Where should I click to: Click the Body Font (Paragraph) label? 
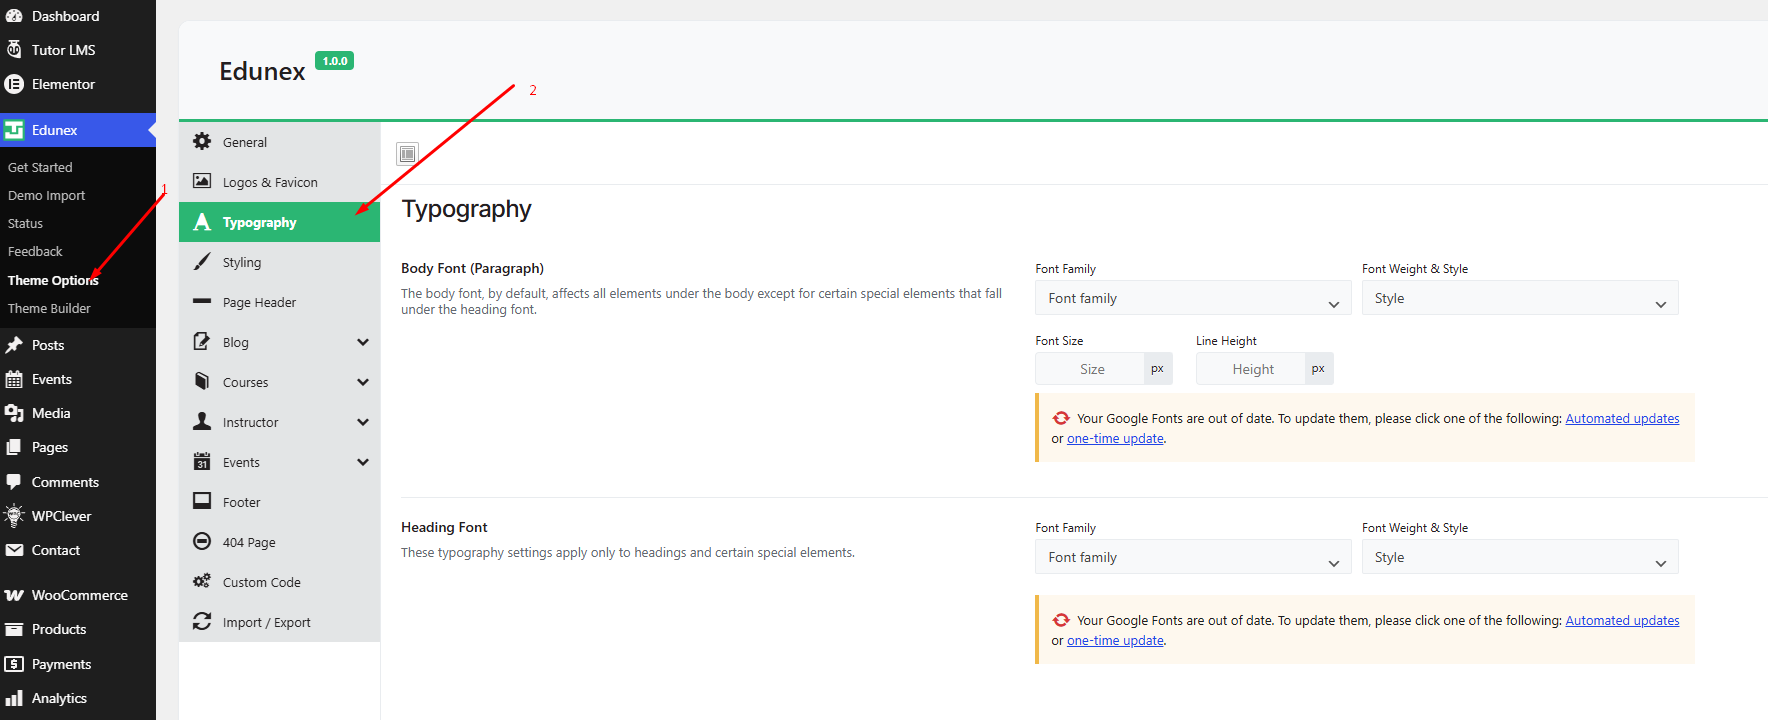coord(472,268)
